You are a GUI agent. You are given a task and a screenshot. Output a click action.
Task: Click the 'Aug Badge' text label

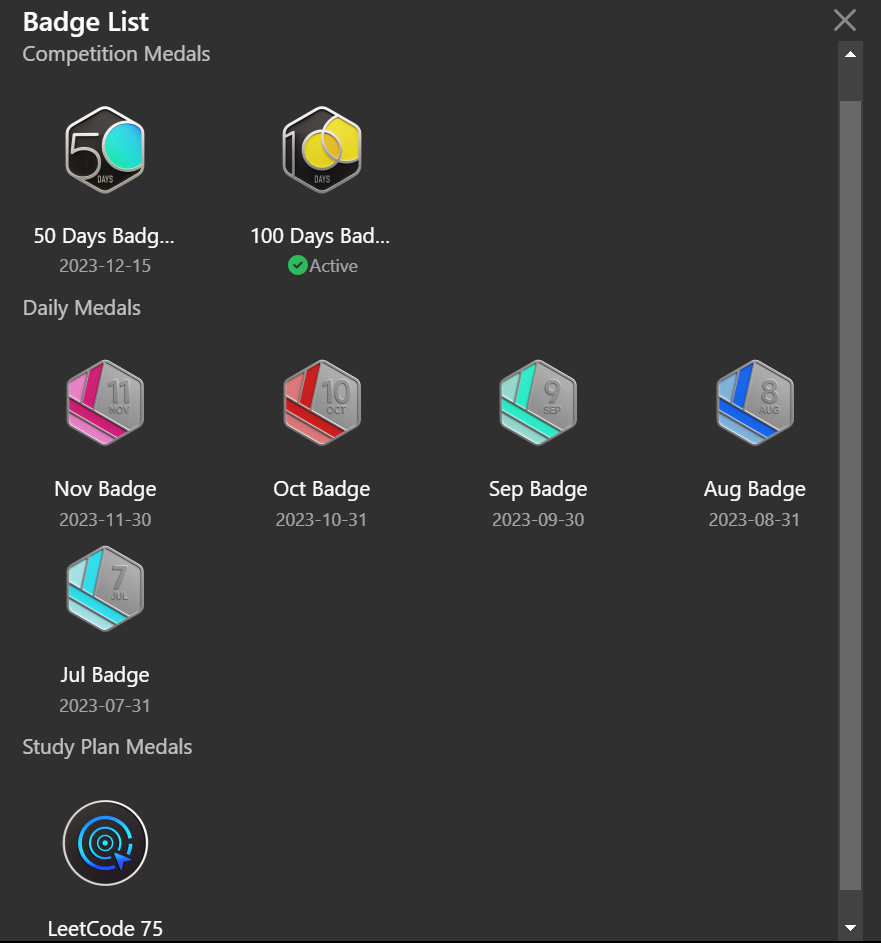[x=755, y=489]
